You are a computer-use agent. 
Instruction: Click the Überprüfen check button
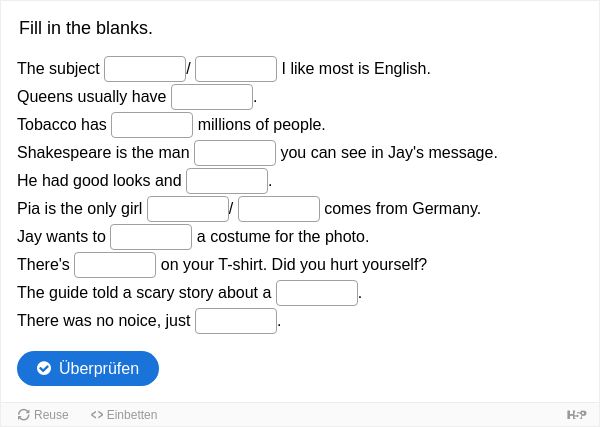[88, 368]
